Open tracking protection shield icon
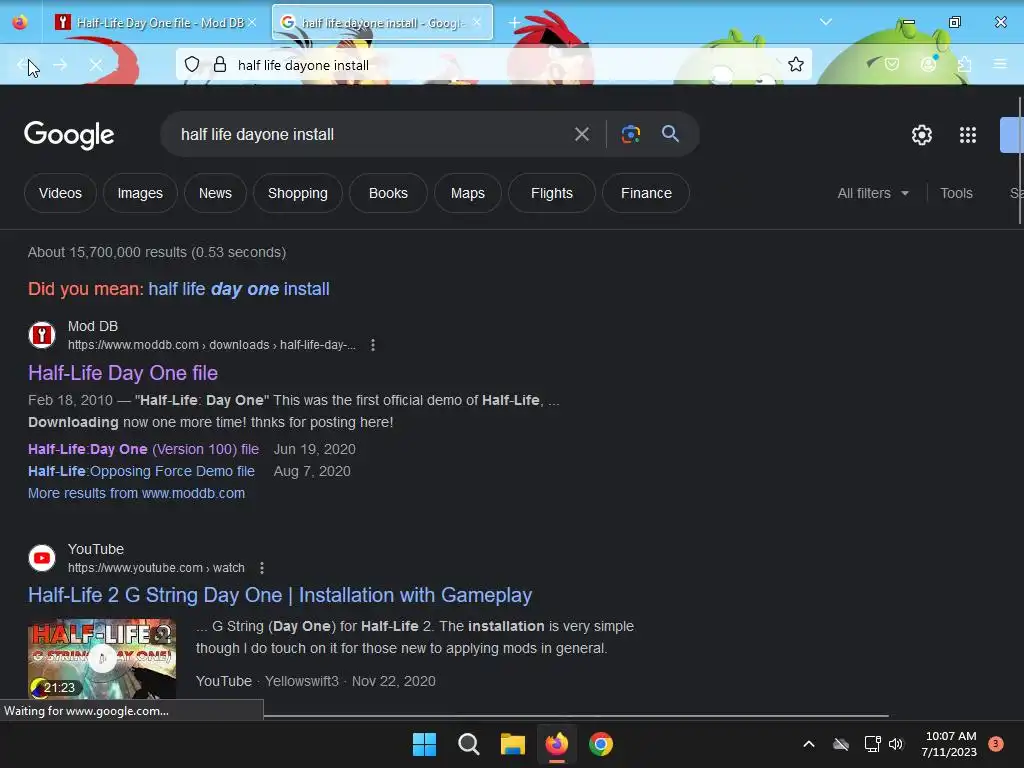Screen dimensions: 1024x768 192,64
